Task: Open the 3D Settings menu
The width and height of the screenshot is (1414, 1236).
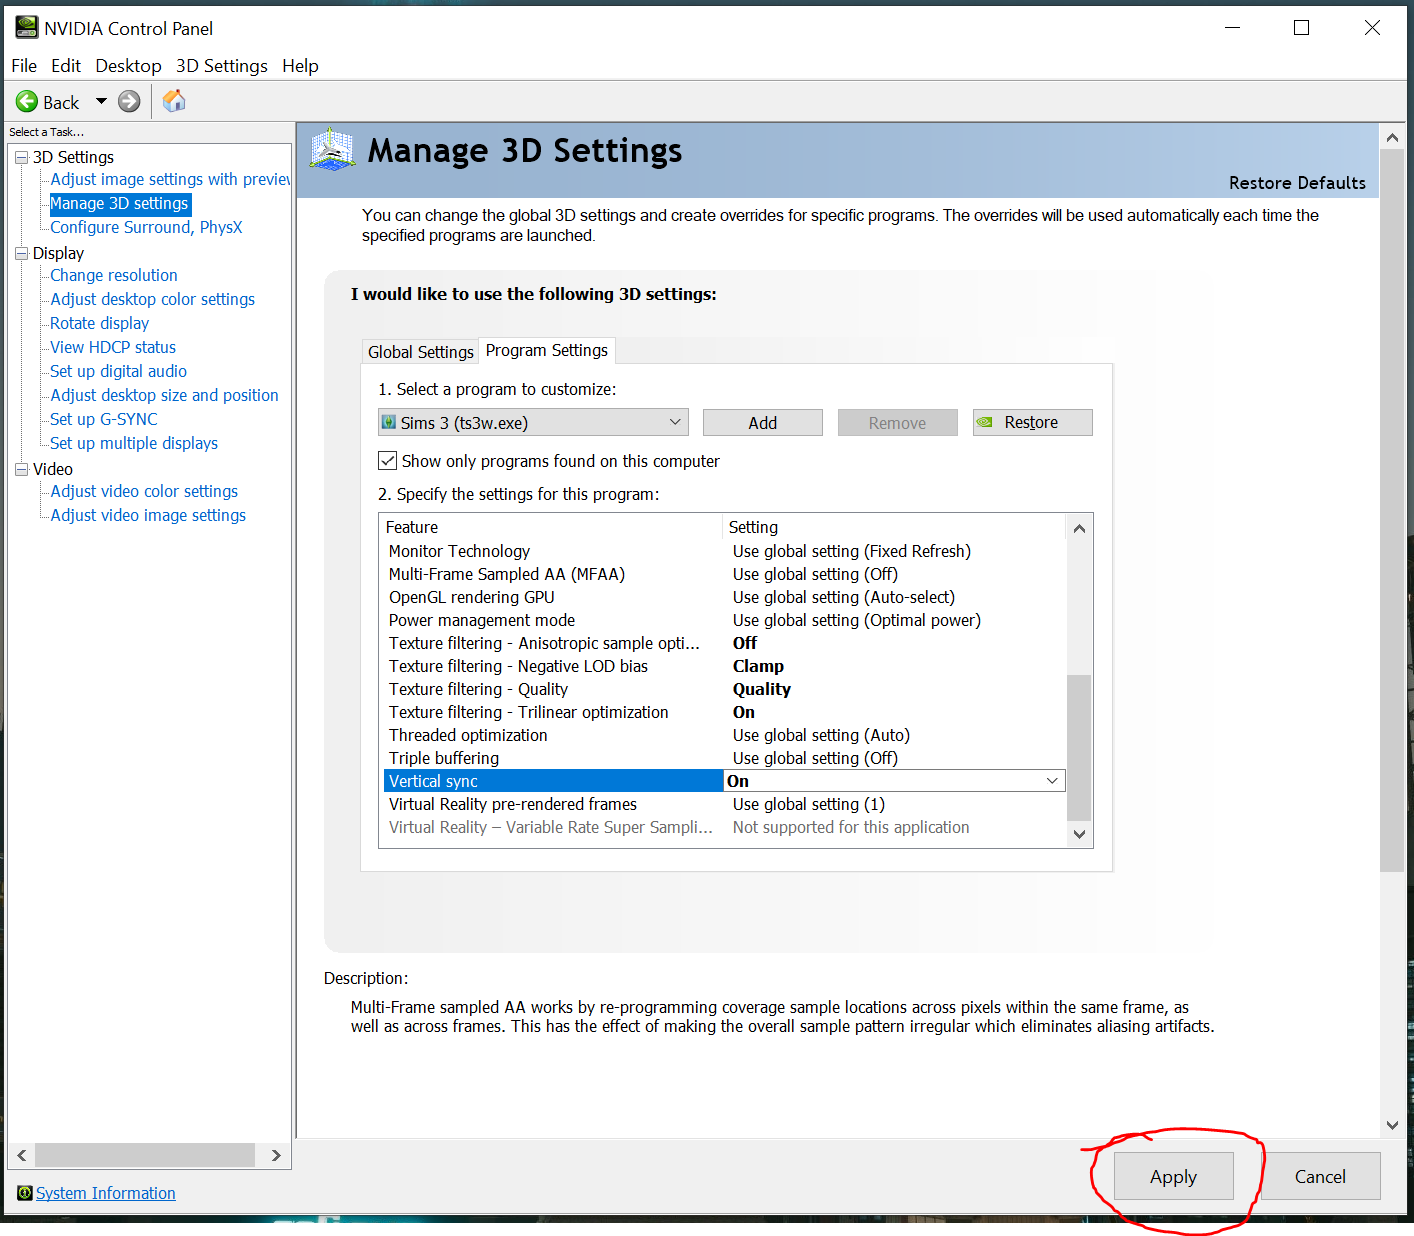Action: coord(222,66)
